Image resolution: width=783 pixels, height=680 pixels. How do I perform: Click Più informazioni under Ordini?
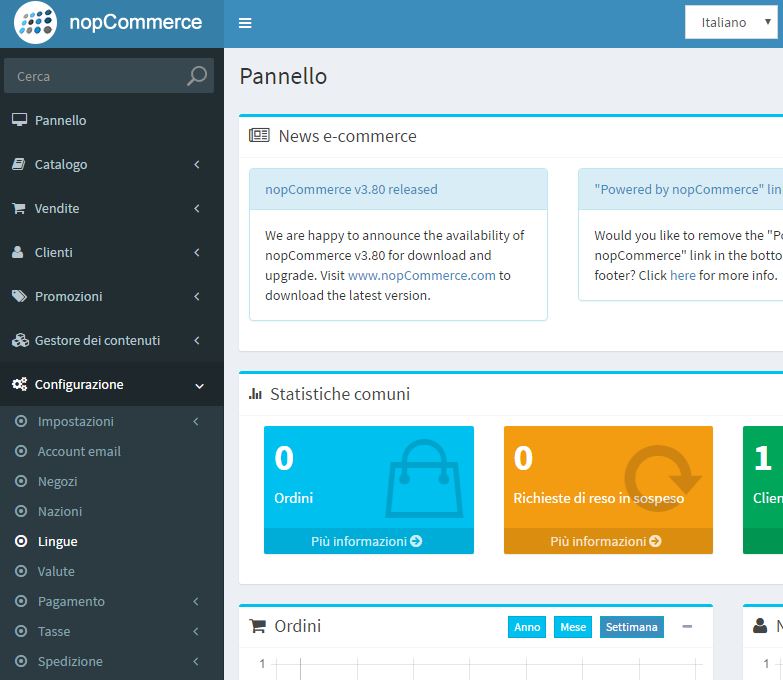pyautogui.click(x=367, y=541)
